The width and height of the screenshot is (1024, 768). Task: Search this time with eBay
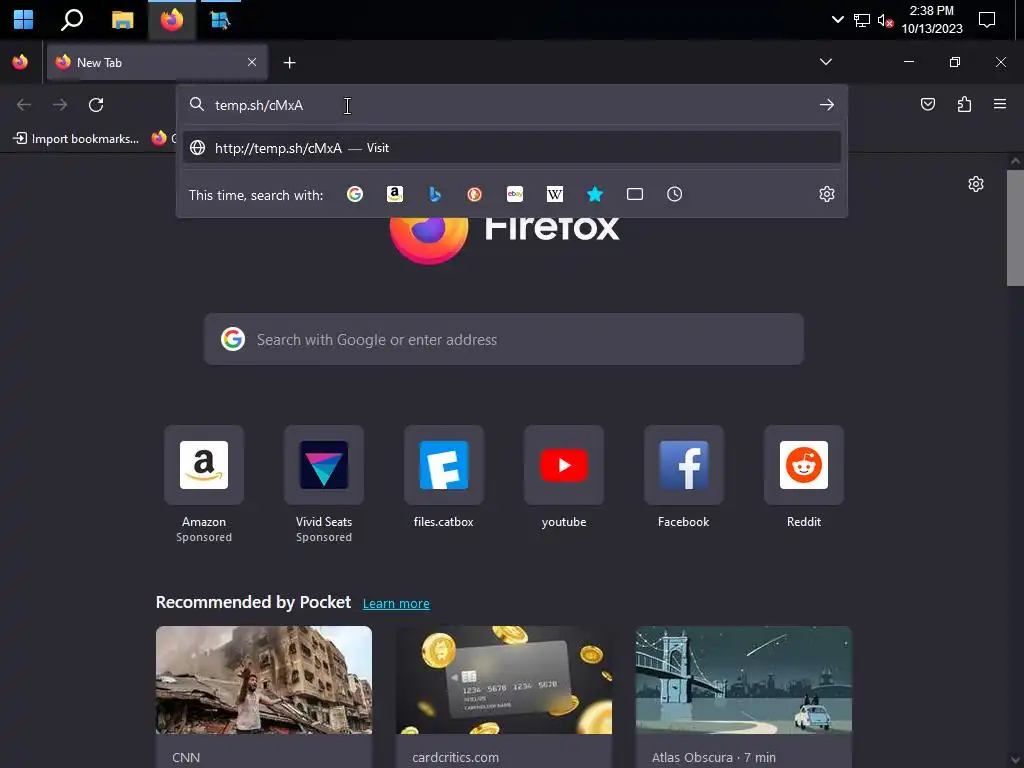point(515,194)
